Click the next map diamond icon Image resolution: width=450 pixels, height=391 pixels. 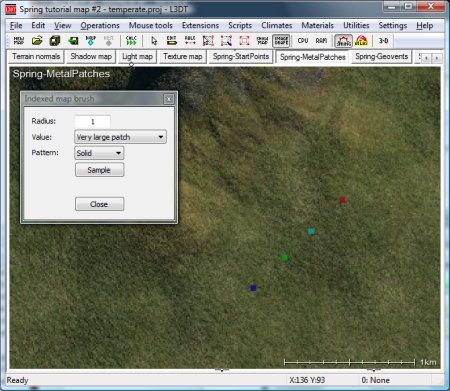tap(91, 41)
